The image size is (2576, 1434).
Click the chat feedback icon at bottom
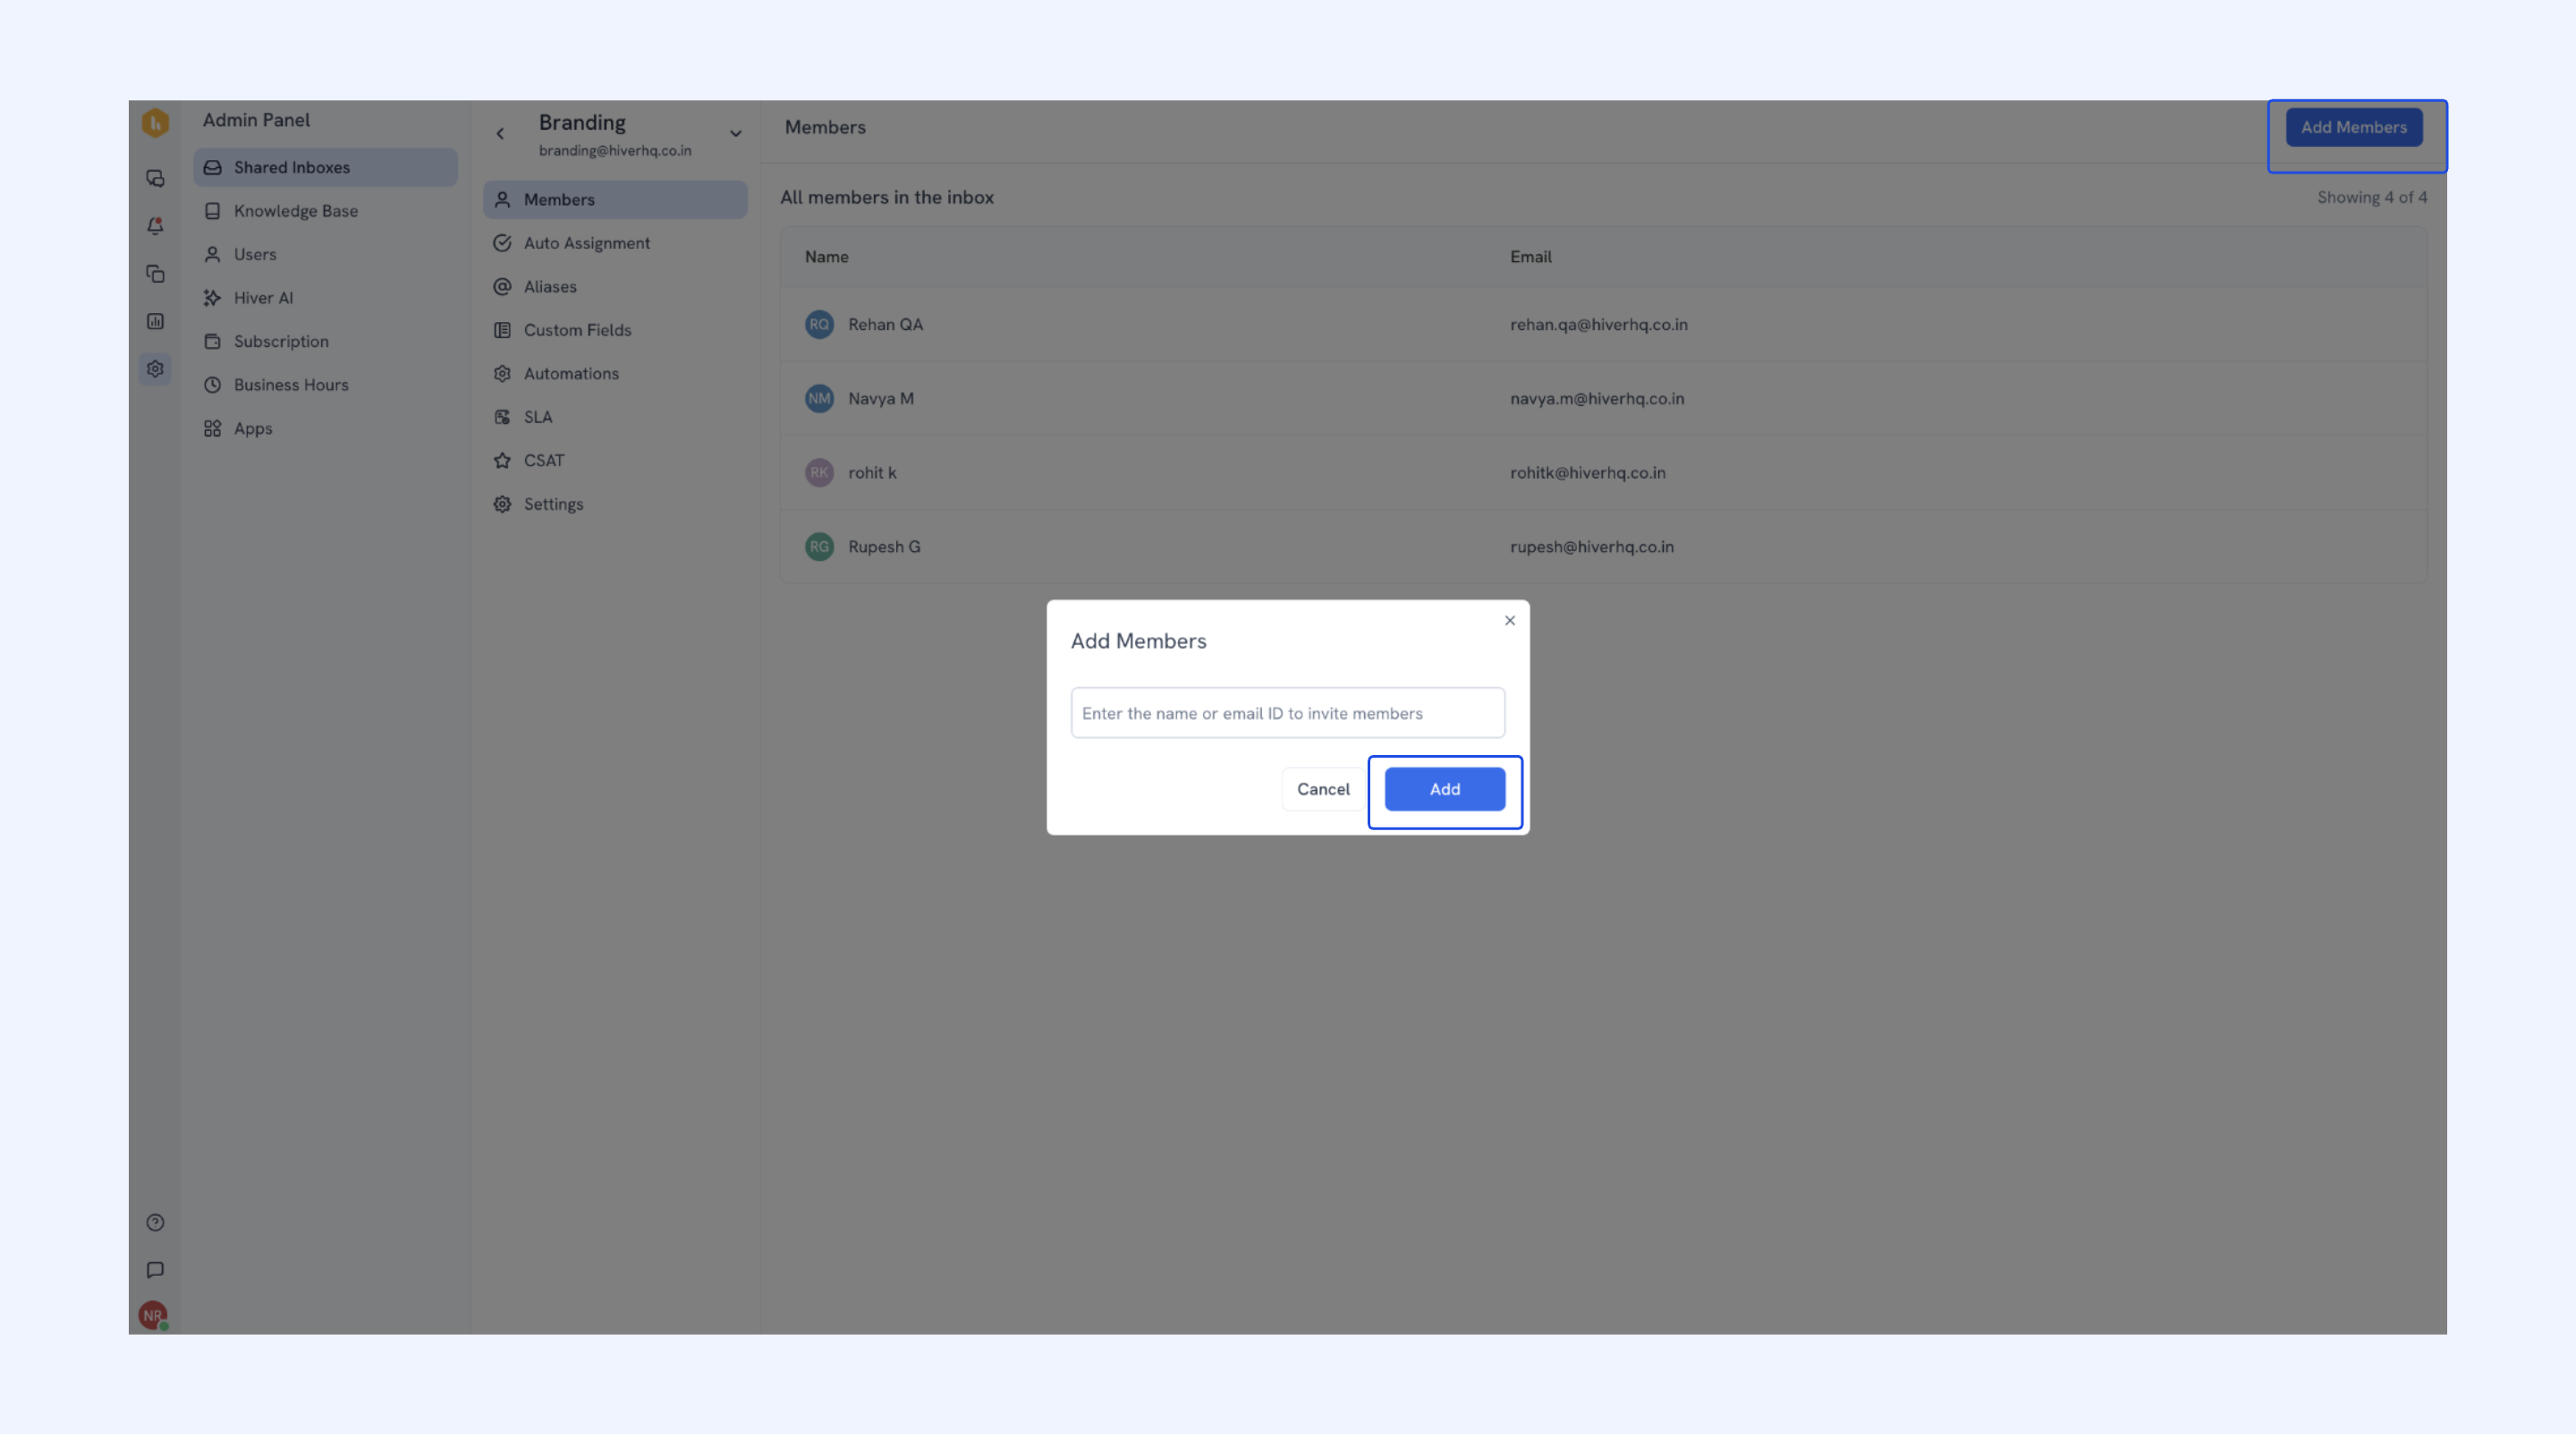155,1270
